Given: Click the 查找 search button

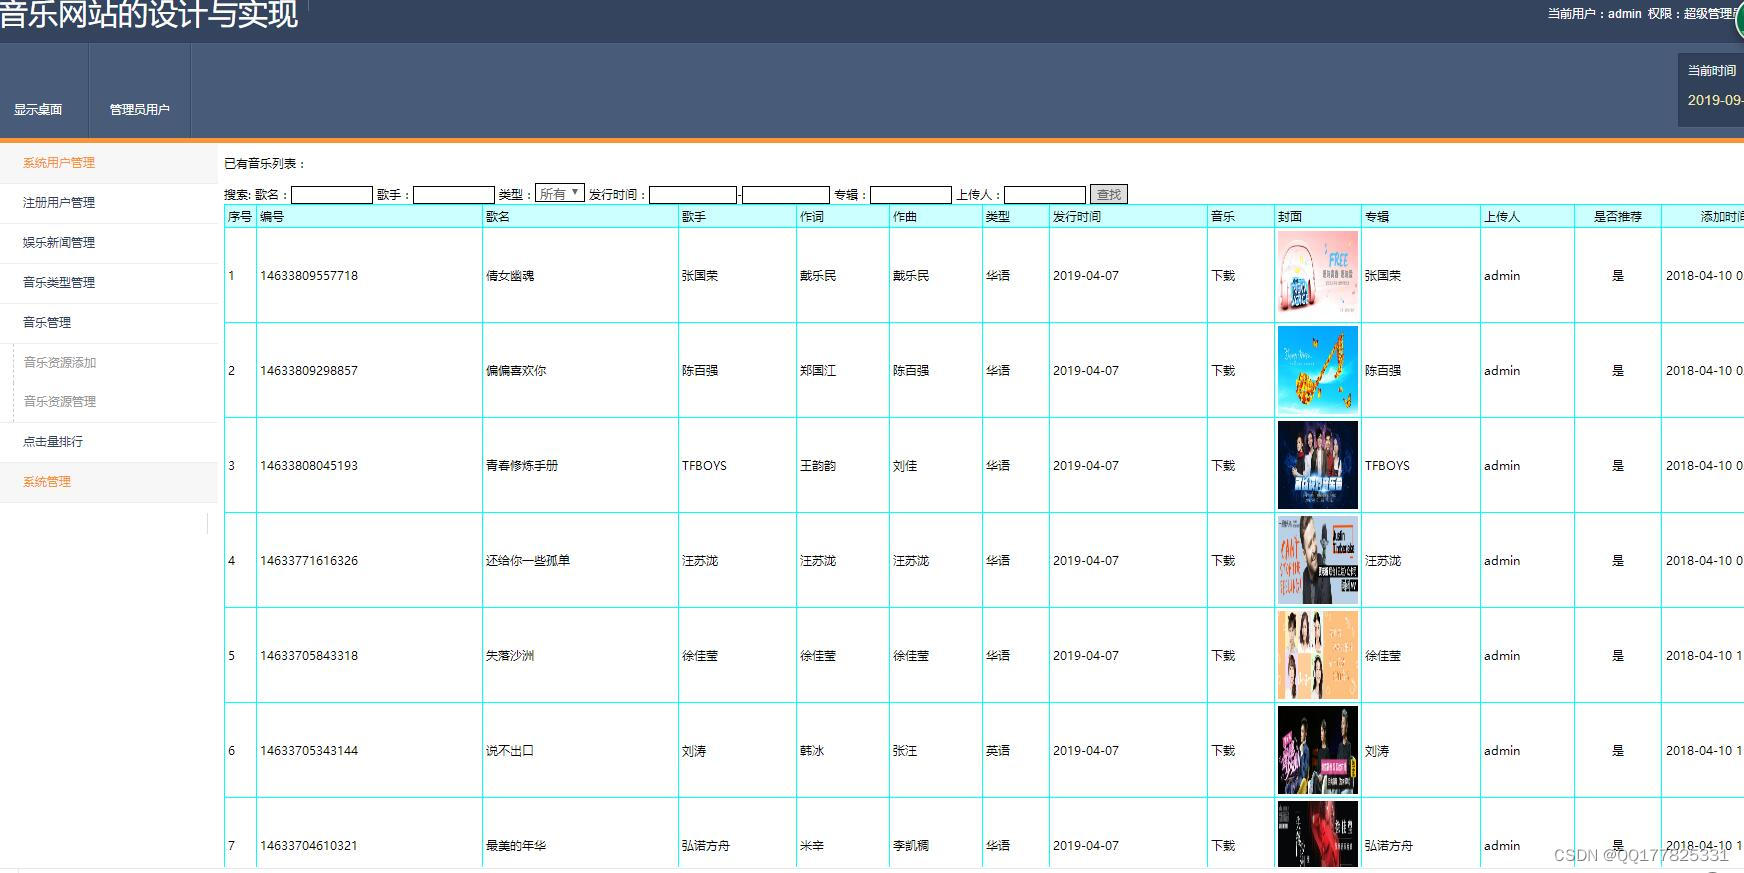Looking at the screenshot, I should [1109, 194].
